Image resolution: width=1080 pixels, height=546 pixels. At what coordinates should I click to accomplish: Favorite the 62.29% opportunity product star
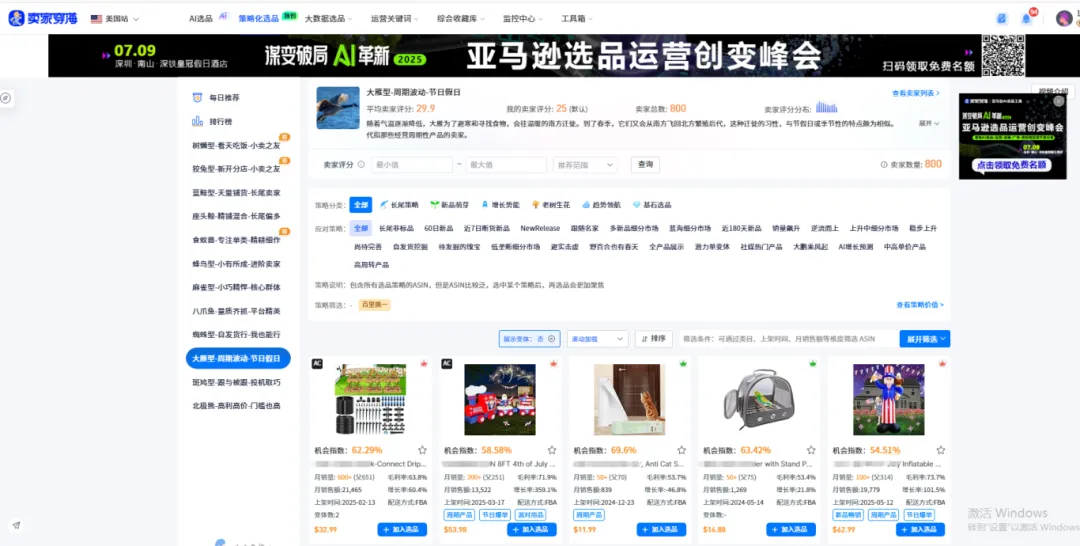[x=422, y=450]
